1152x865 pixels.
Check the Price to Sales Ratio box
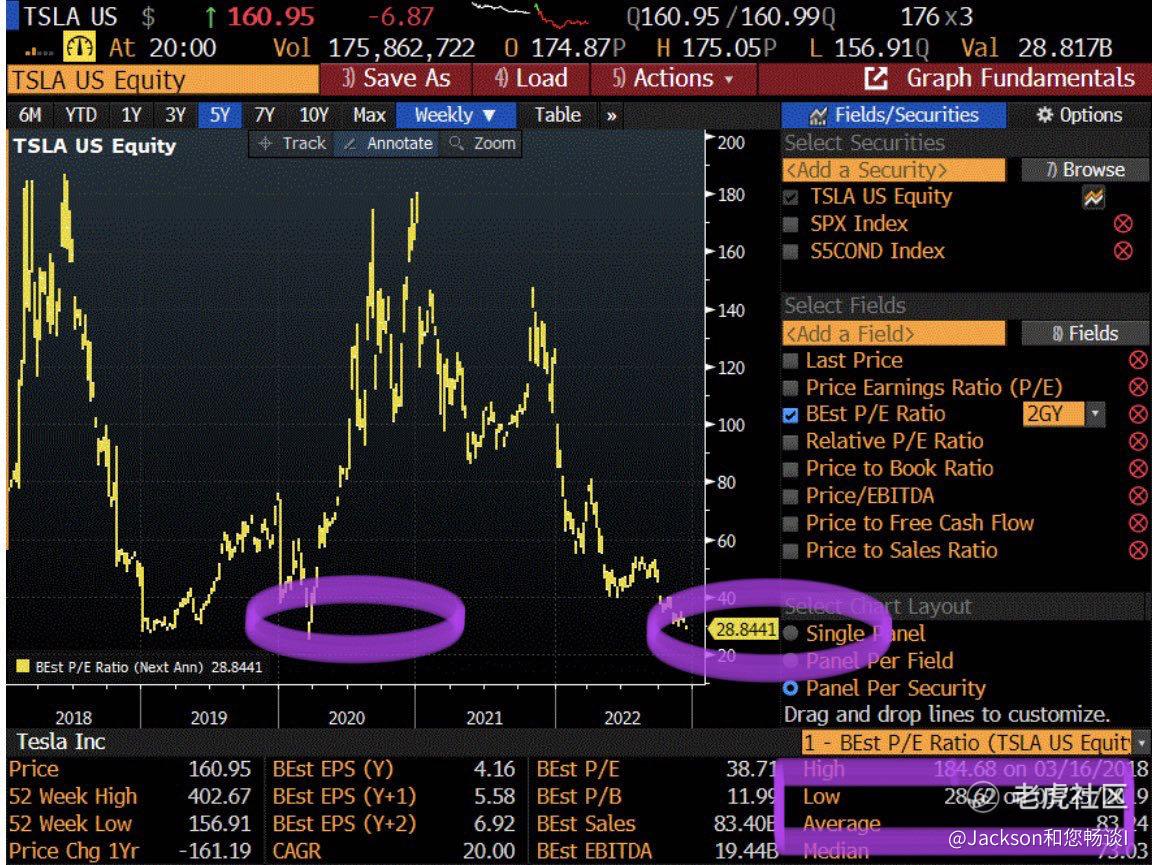point(791,550)
